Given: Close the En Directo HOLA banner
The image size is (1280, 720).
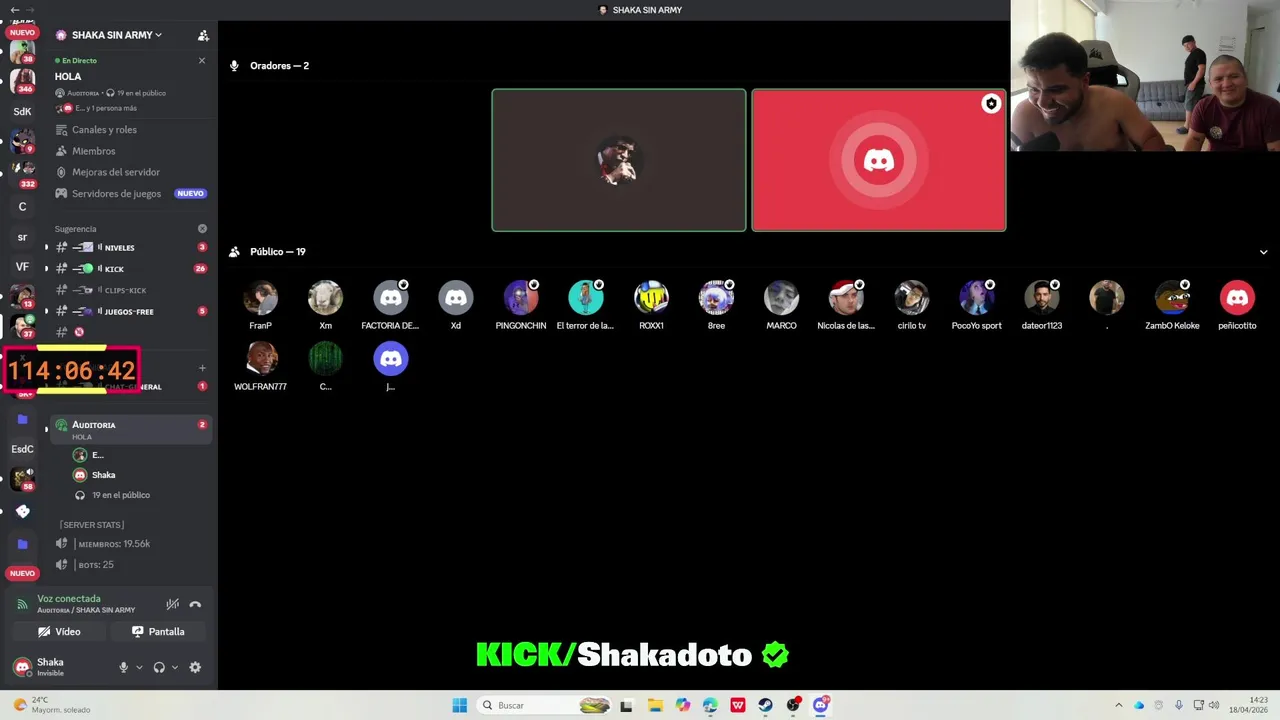Looking at the screenshot, I should point(201,61).
